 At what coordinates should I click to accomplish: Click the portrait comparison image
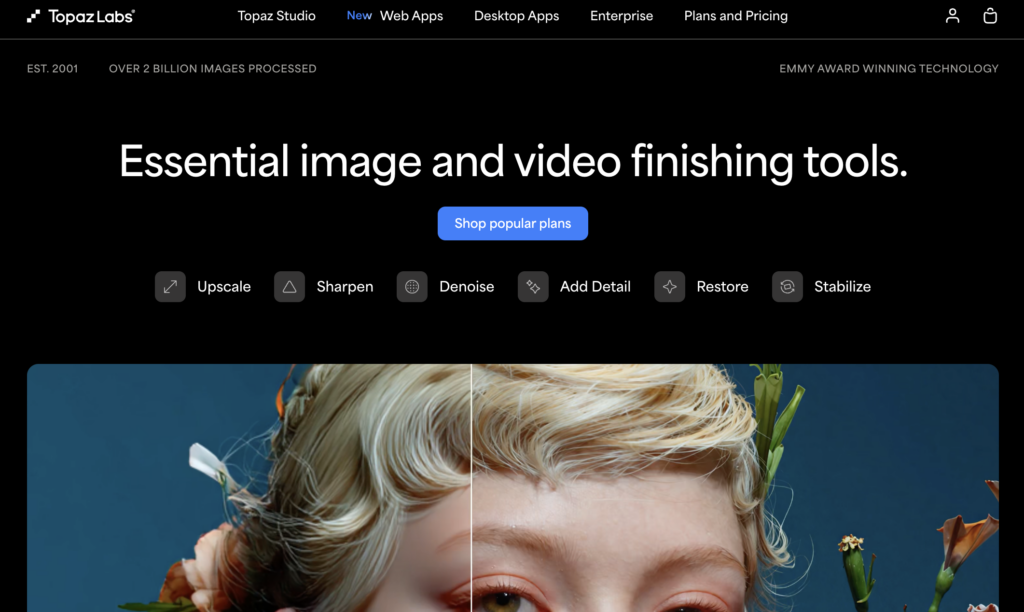pyautogui.click(x=513, y=488)
